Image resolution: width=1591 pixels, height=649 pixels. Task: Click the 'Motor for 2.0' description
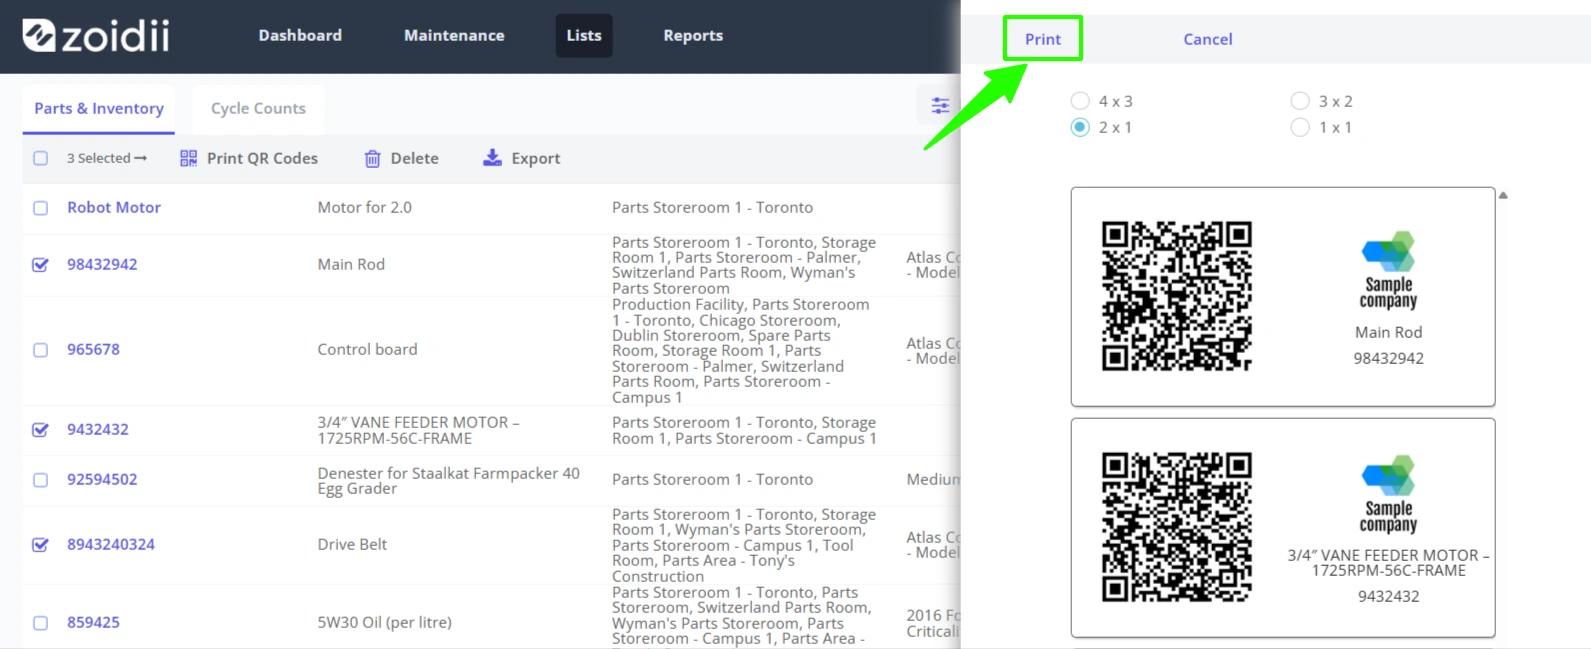point(364,207)
